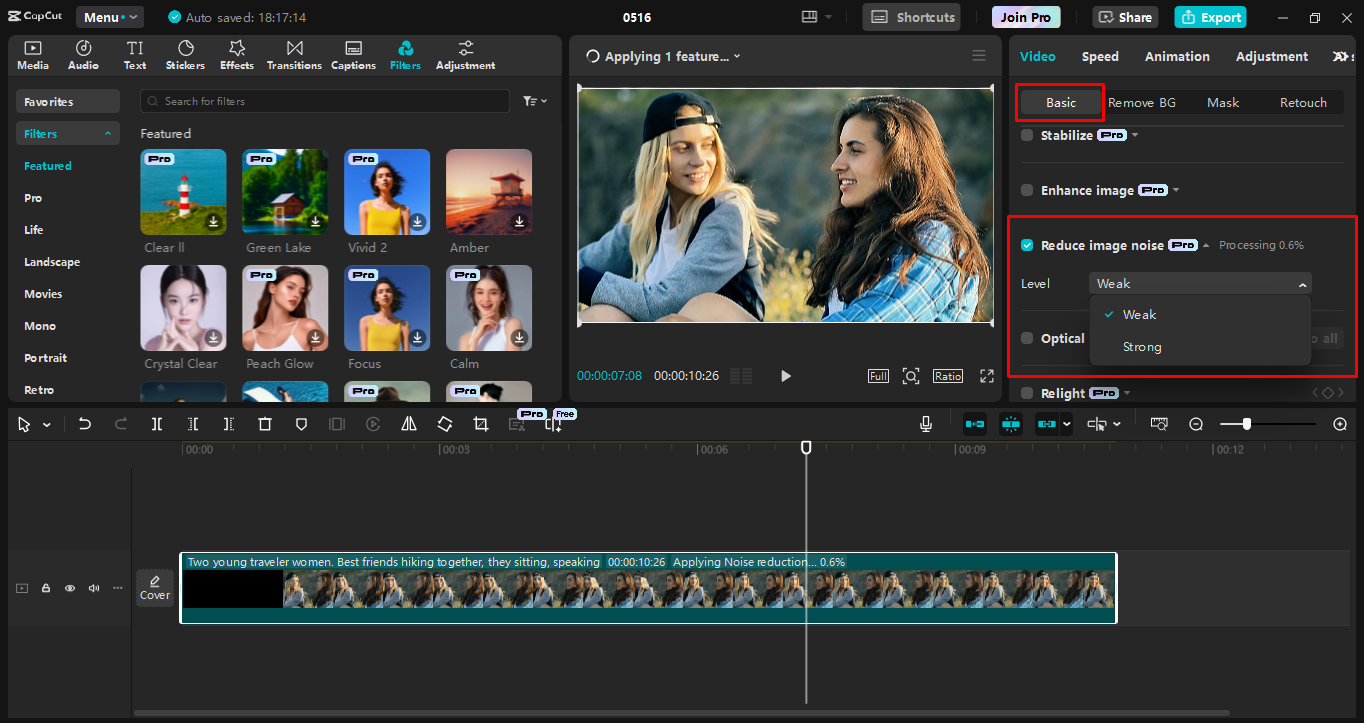Enable the Stabilize checkbox
The image size is (1364, 723).
coord(1027,135)
